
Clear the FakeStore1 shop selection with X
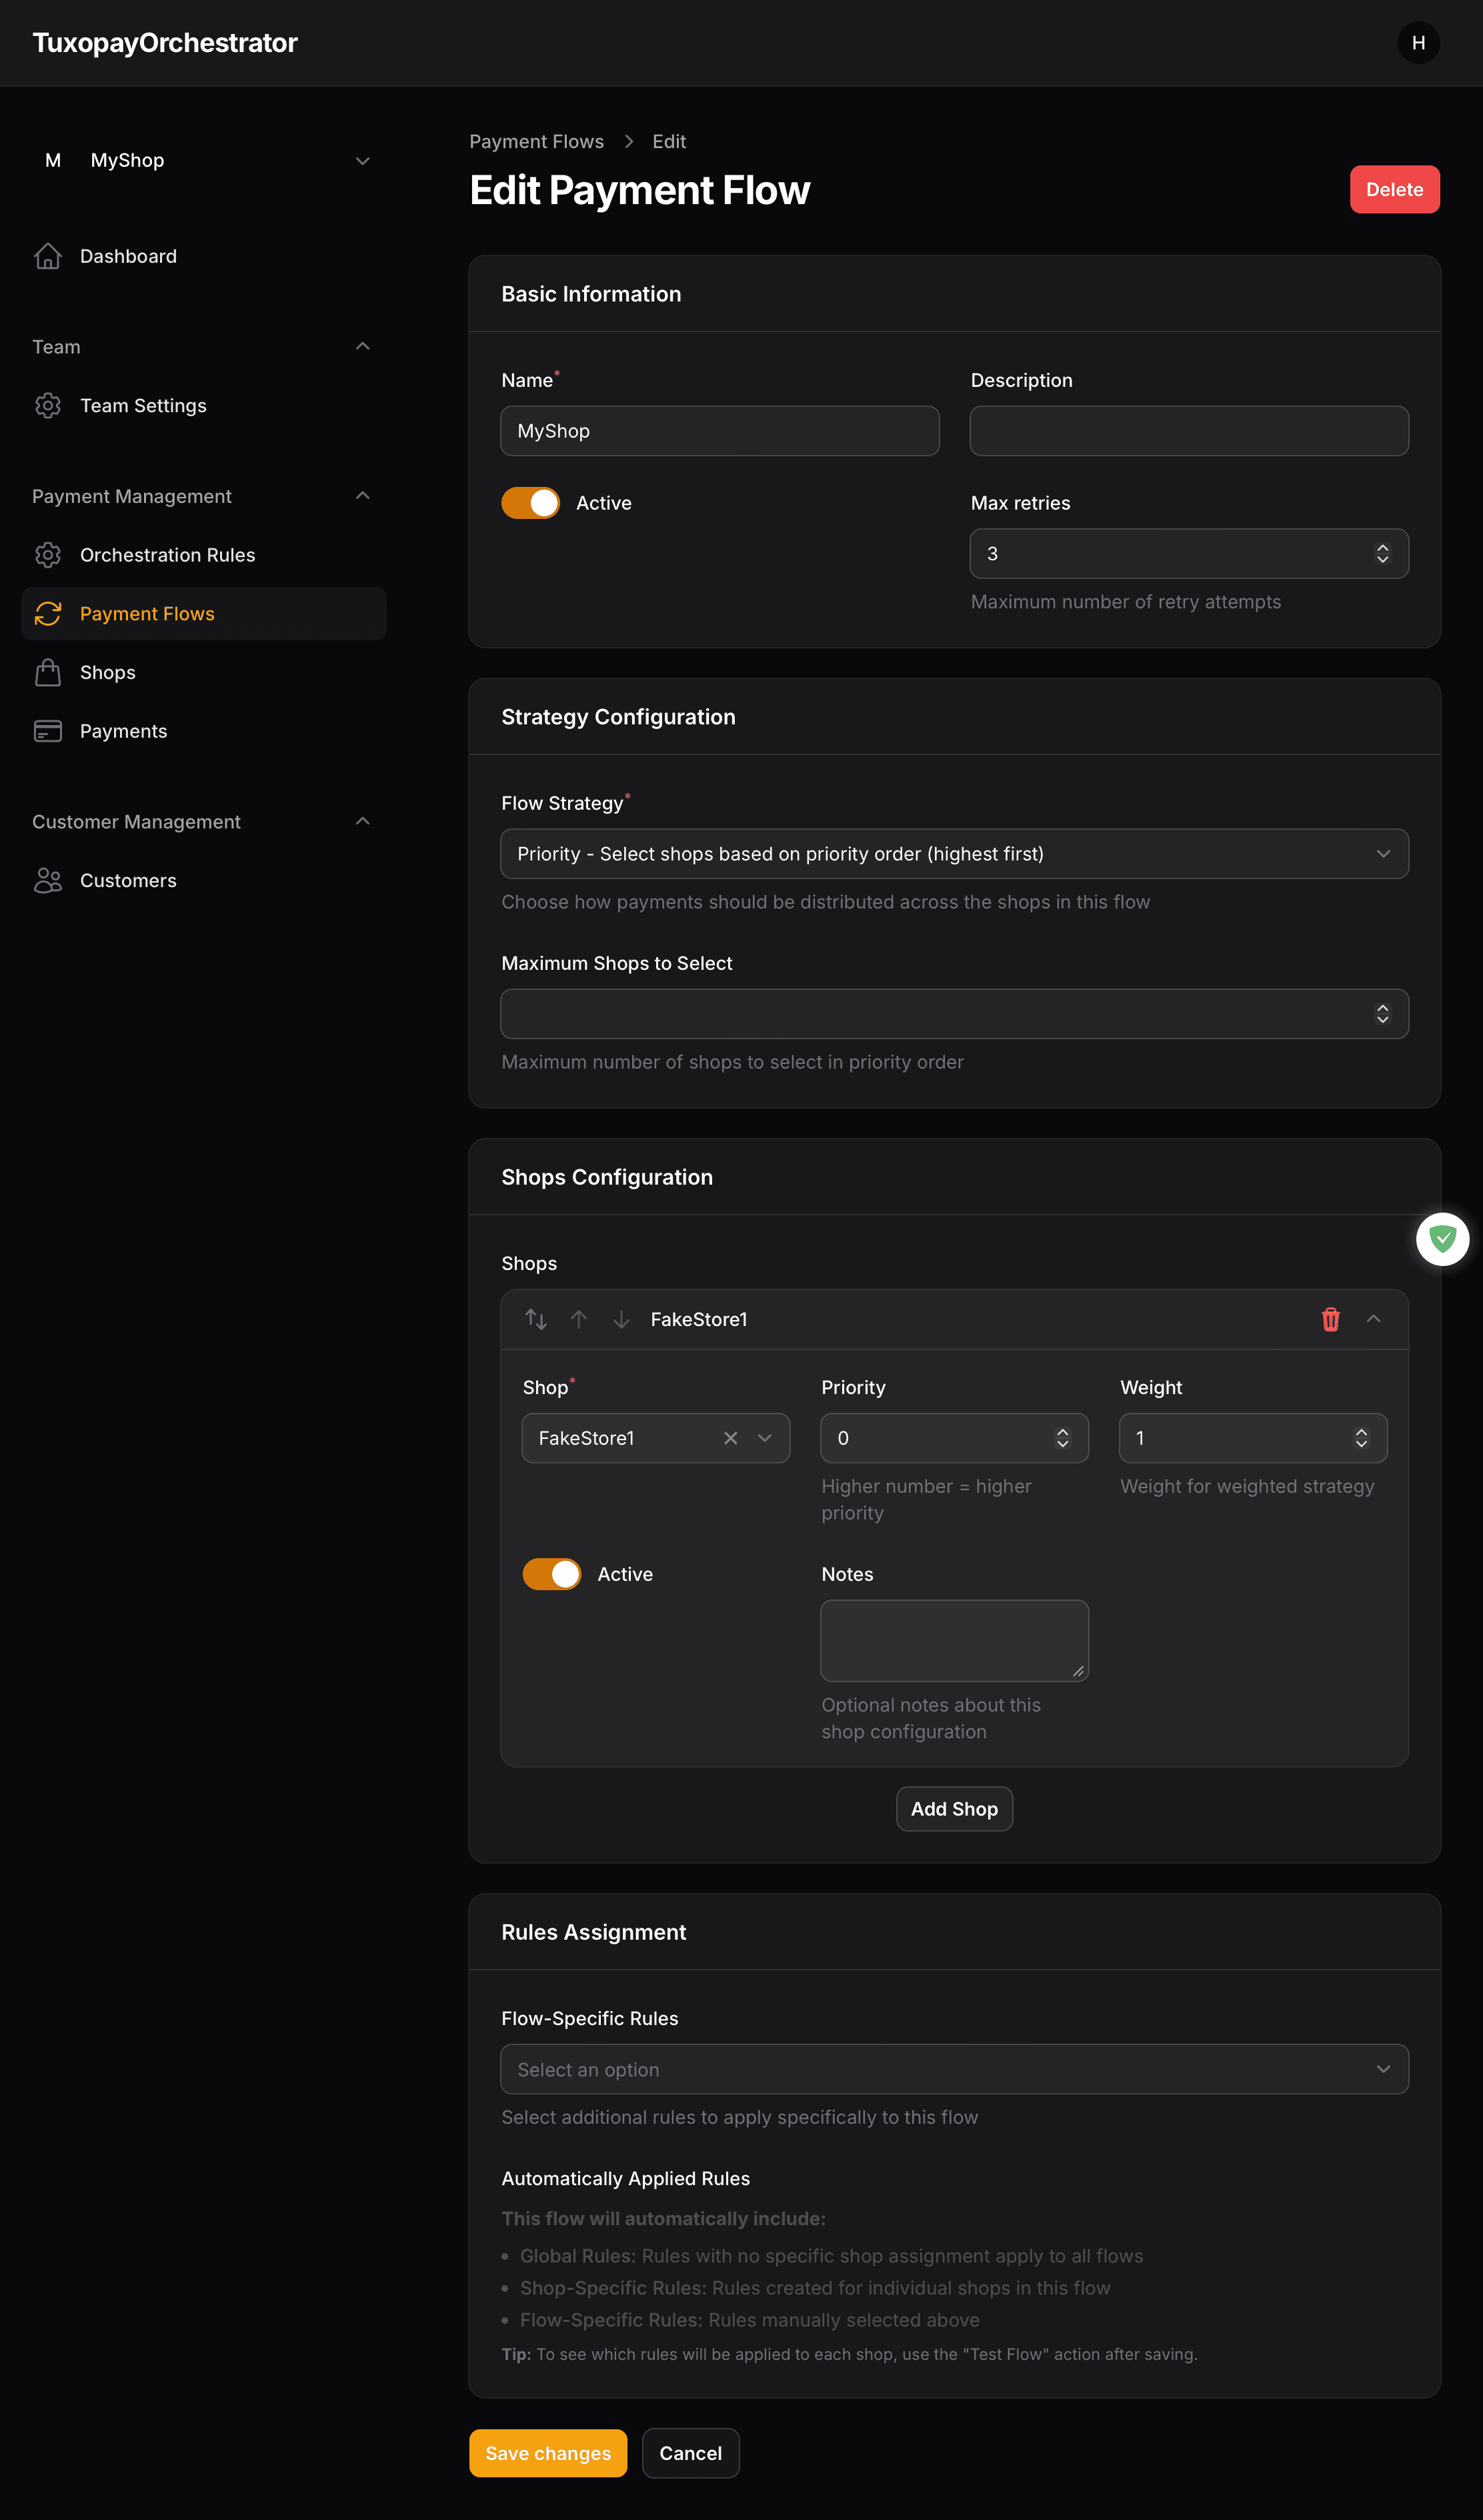coord(731,1438)
